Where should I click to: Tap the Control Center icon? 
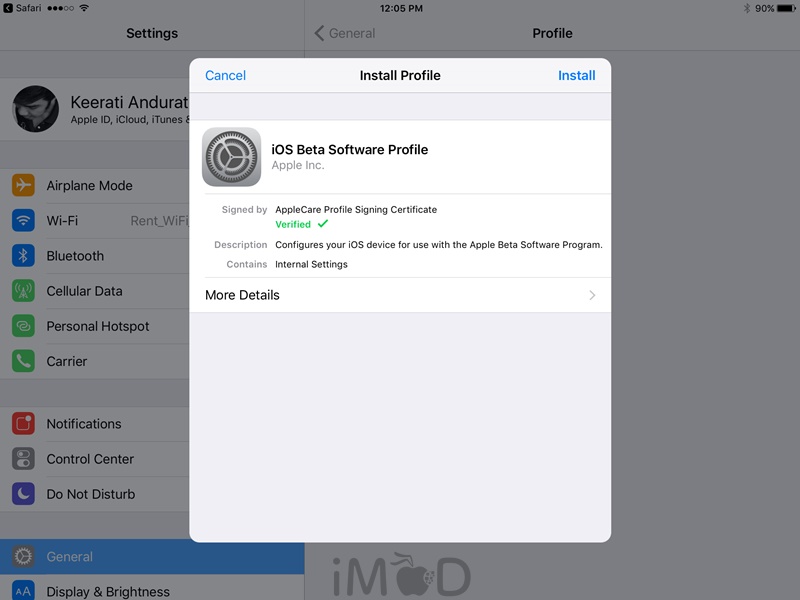[23, 459]
